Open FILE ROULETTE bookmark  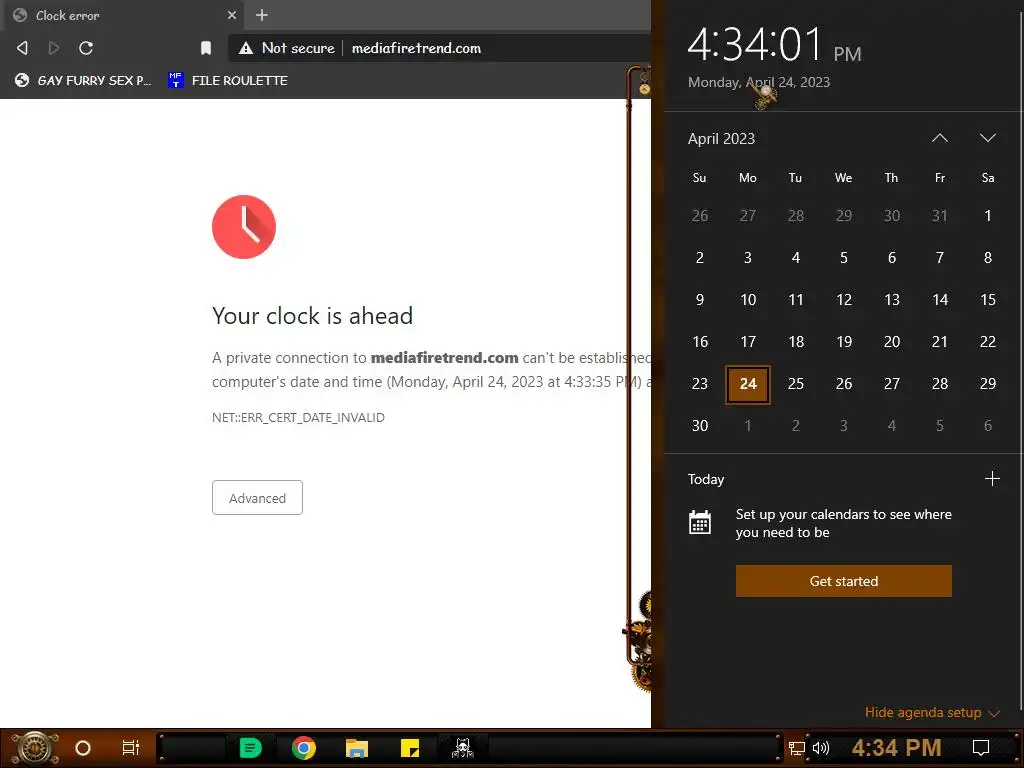coord(227,80)
